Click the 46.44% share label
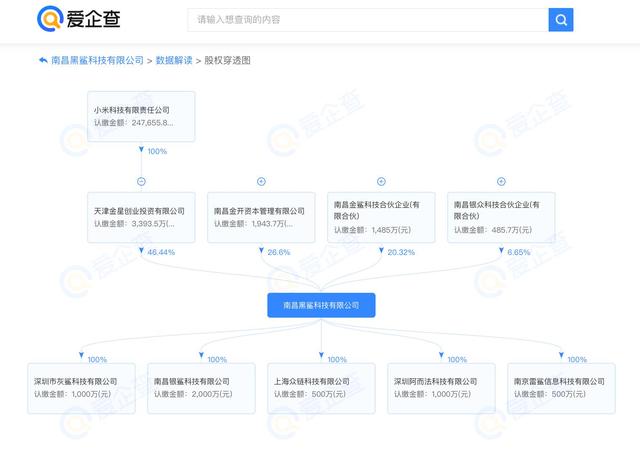The height and width of the screenshot is (451, 640). coord(161,252)
